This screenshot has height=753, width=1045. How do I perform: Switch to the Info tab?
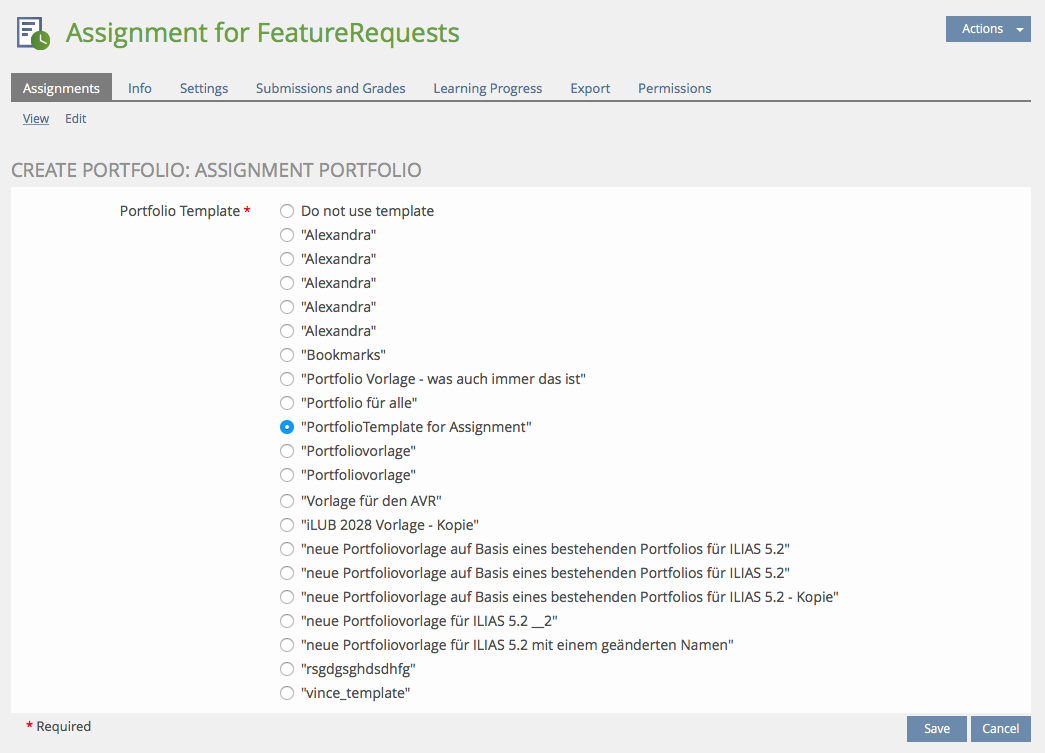(140, 88)
